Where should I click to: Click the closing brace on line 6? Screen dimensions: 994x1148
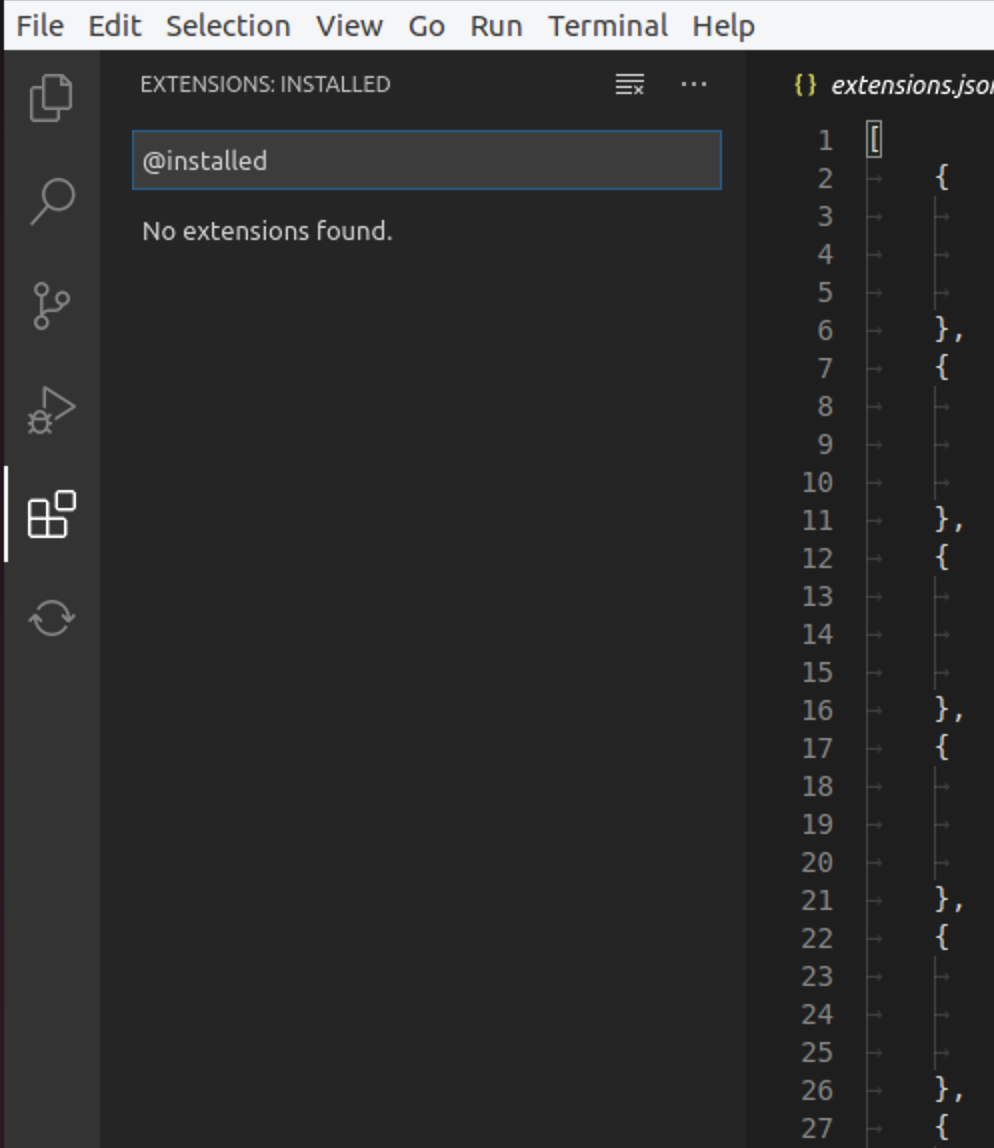942,330
